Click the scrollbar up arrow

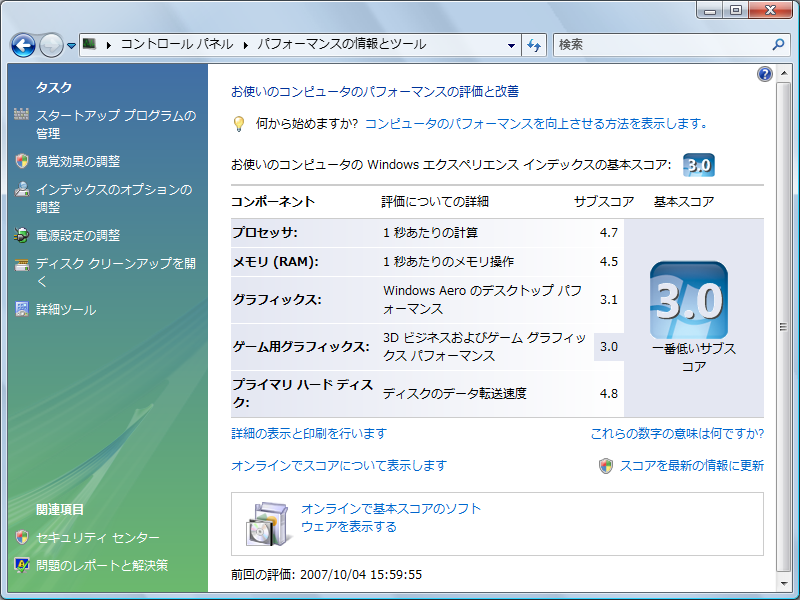[x=783, y=73]
